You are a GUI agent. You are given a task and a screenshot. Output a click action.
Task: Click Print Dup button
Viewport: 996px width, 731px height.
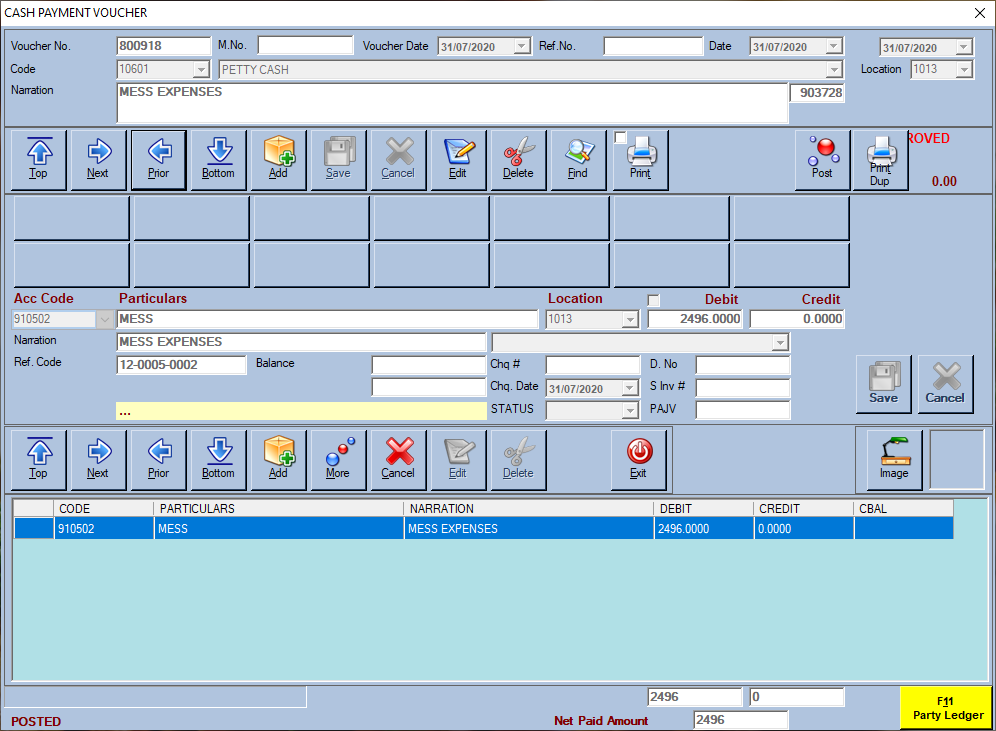880,160
